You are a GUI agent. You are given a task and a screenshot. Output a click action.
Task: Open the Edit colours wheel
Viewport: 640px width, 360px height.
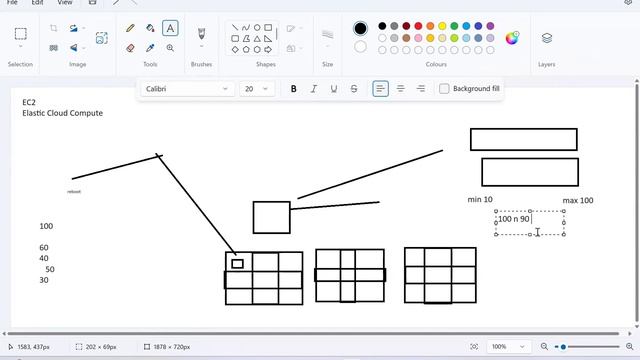click(x=512, y=38)
